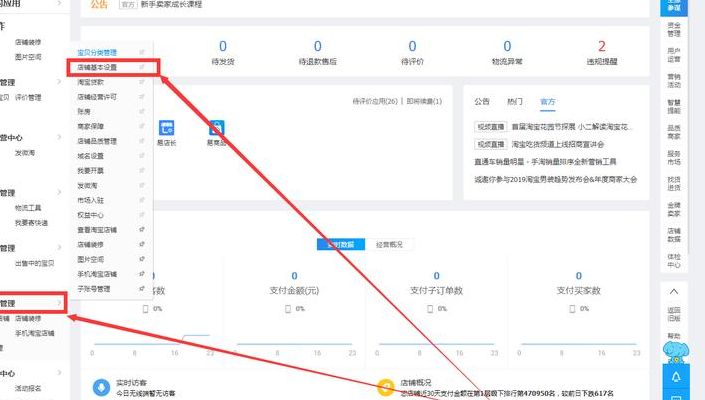Screen dimensions: 705x400
Task: Click the pin icon beside 商家保障
Action: click(142, 126)
